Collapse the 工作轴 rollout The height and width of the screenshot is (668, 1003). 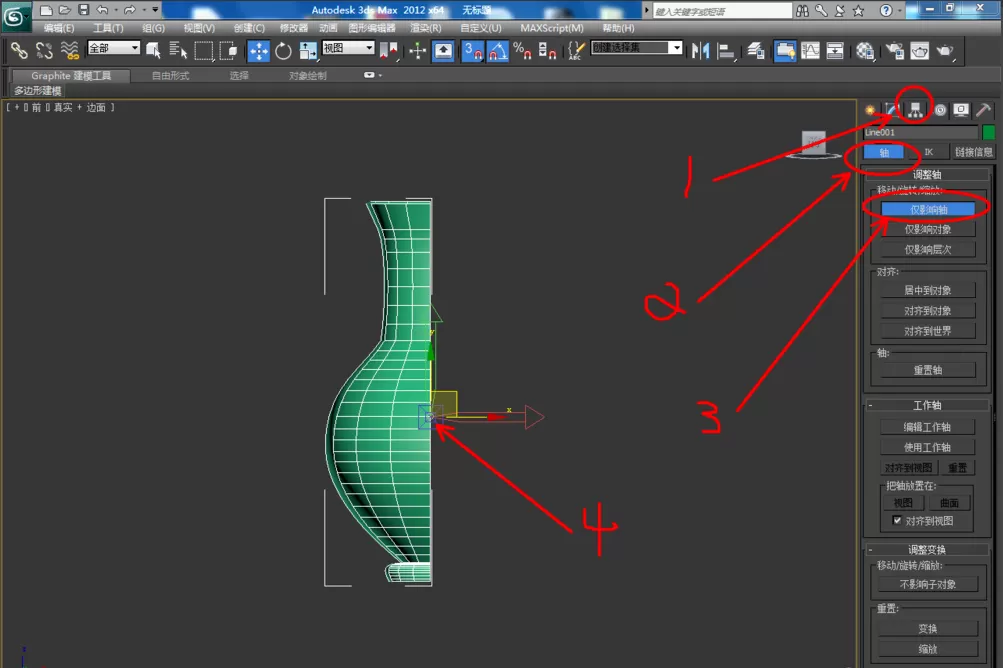871,405
